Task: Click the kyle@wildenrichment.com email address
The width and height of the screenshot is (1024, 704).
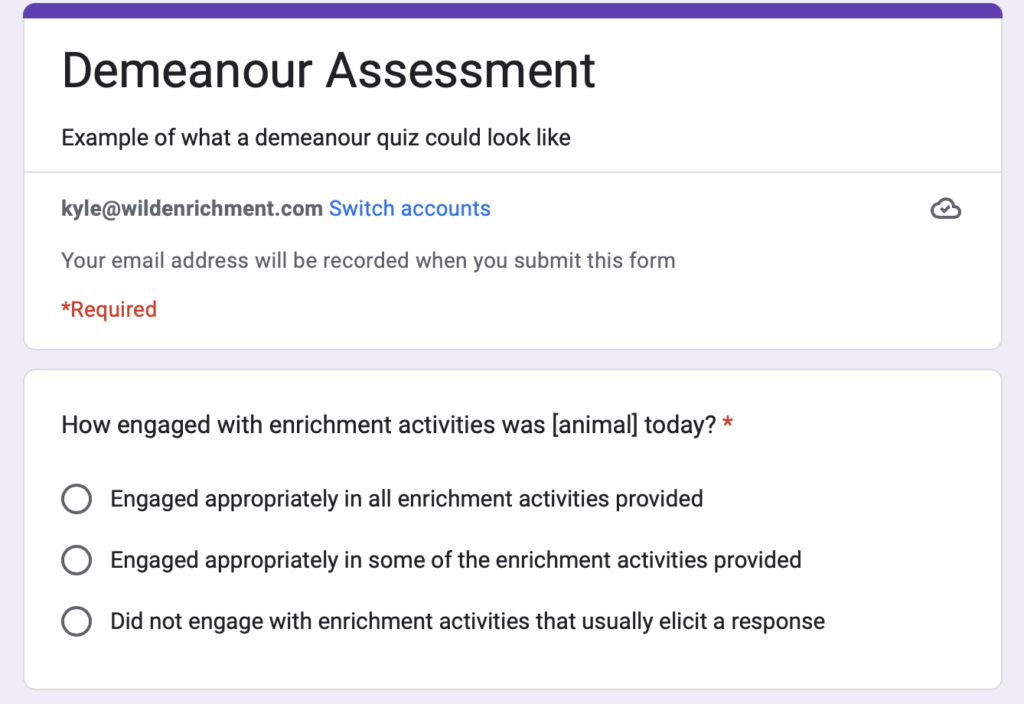Action: click(x=192, y=208)
